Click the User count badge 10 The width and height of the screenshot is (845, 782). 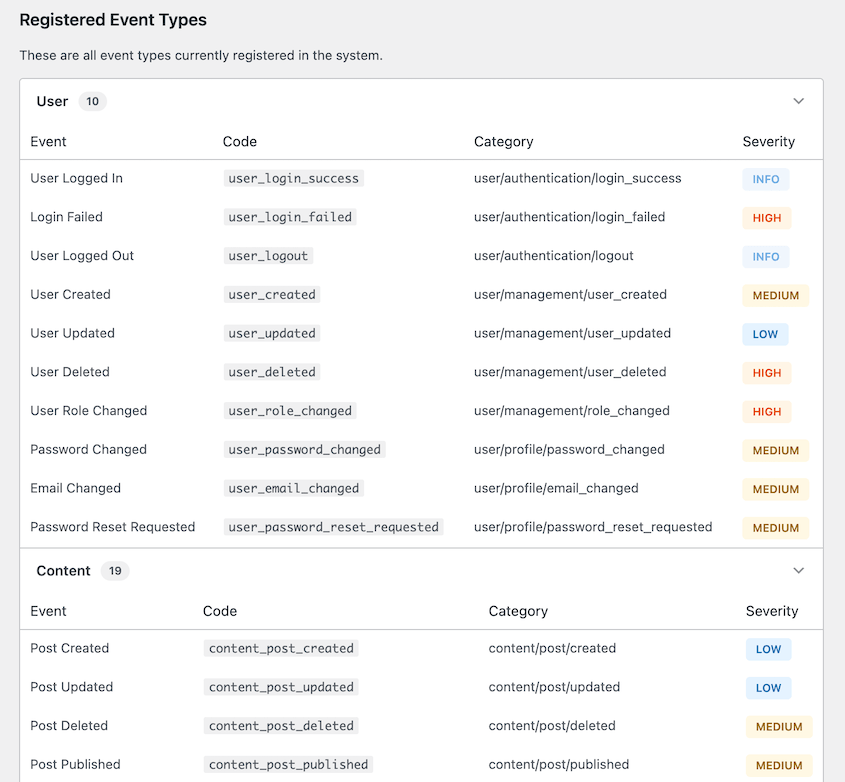point(92,101)
